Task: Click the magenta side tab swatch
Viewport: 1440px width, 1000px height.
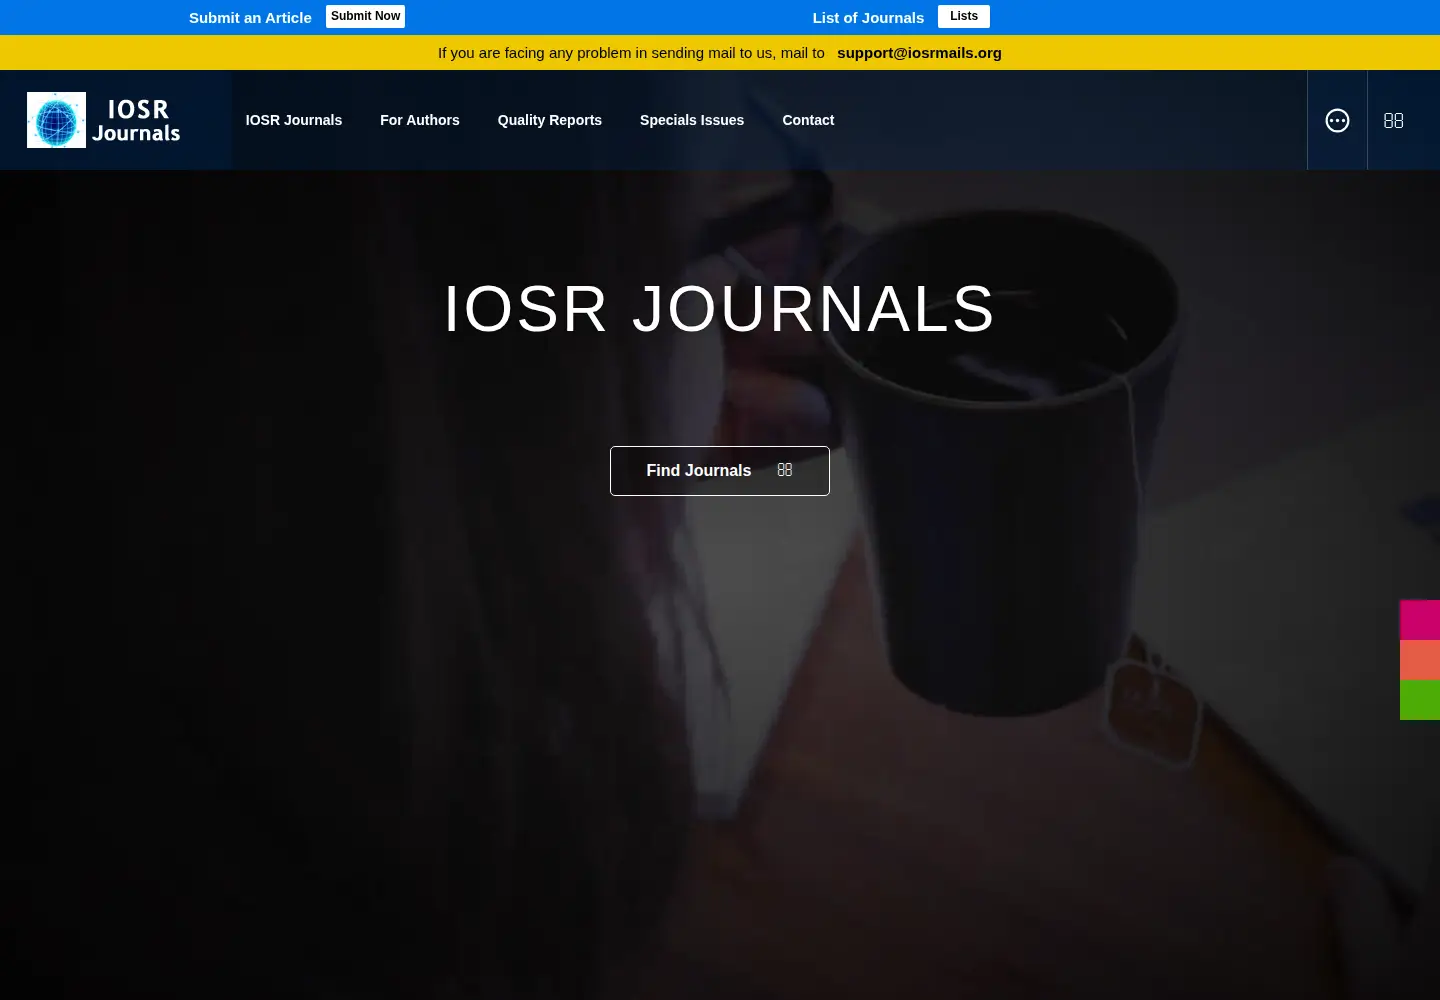Action: coord(1420,620)
